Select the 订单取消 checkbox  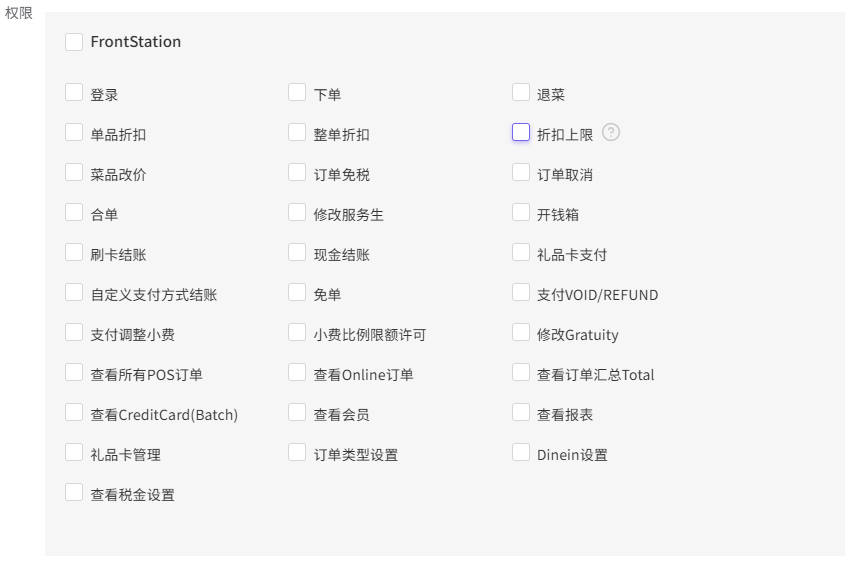click(521, 173)
